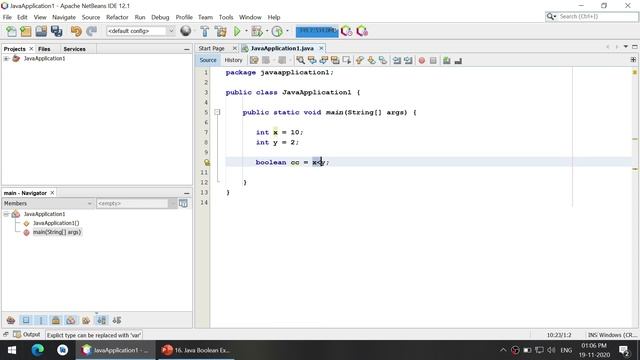Viewport: 640px width, 360px height.
Task: Click the memory usage bar in toolbar
Action: click(x=317, y=31)
